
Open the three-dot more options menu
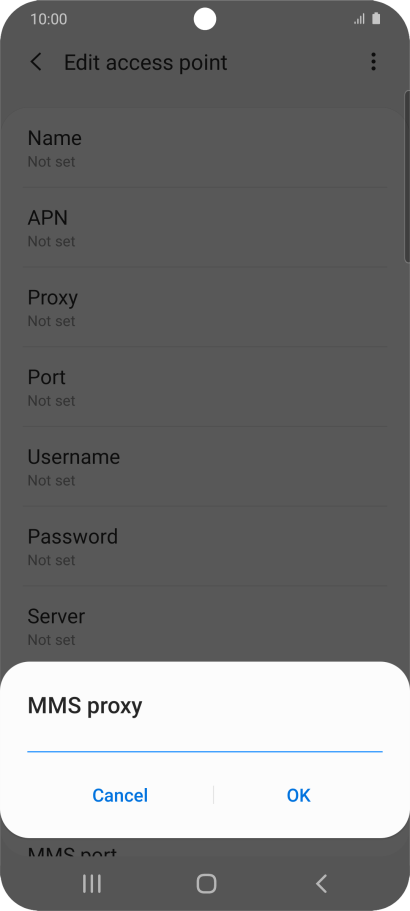[373, 62]
